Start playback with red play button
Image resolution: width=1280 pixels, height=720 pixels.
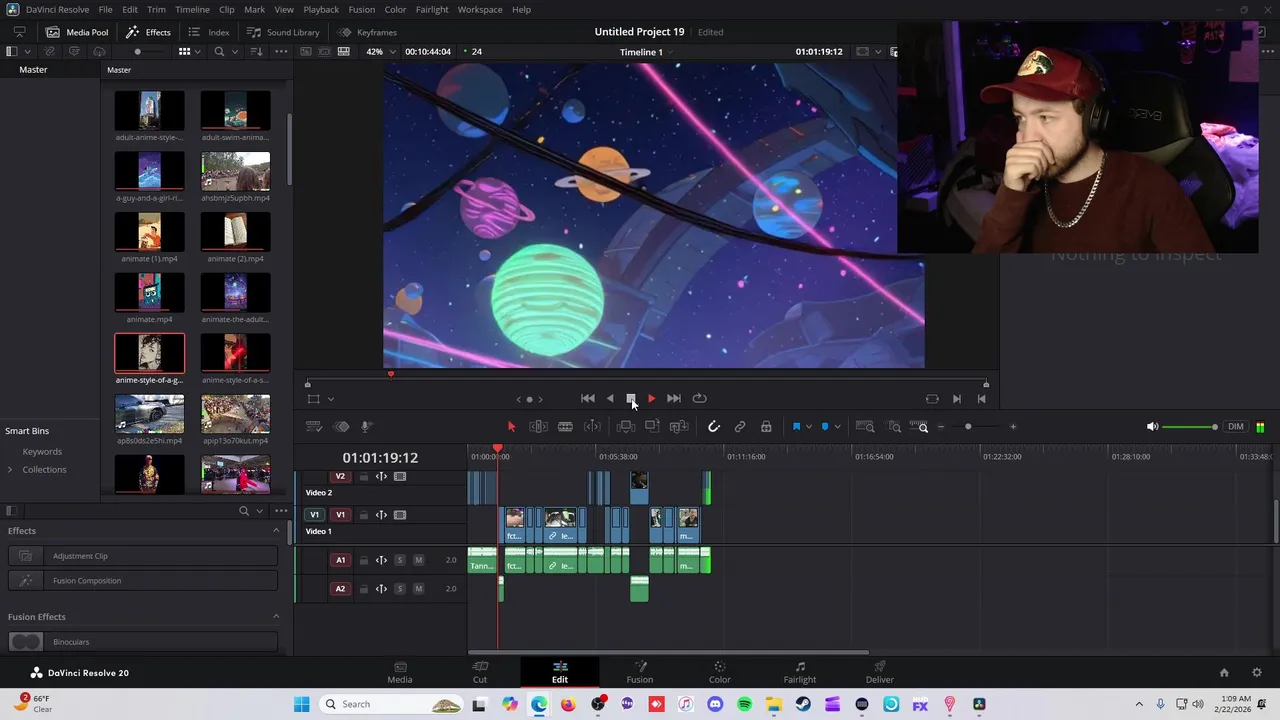click(x=651, y=398)
